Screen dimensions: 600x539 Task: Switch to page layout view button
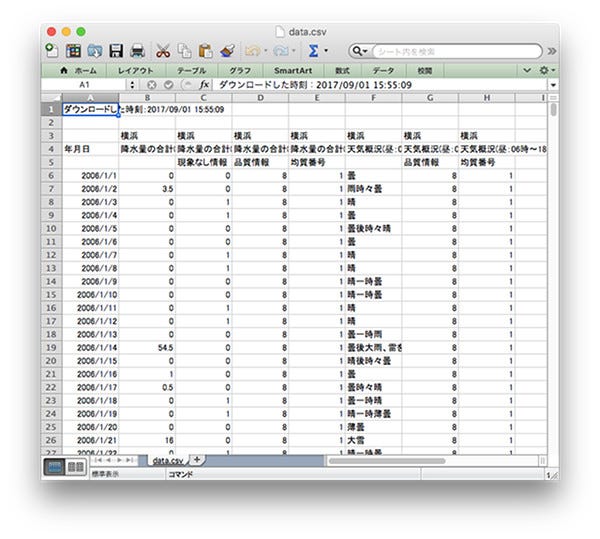[75, 466]
